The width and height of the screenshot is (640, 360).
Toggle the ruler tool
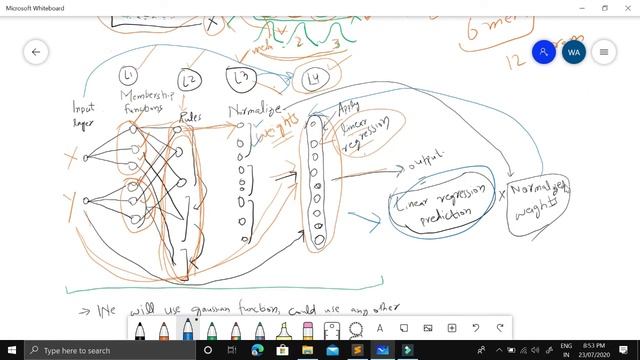point(332,330)
